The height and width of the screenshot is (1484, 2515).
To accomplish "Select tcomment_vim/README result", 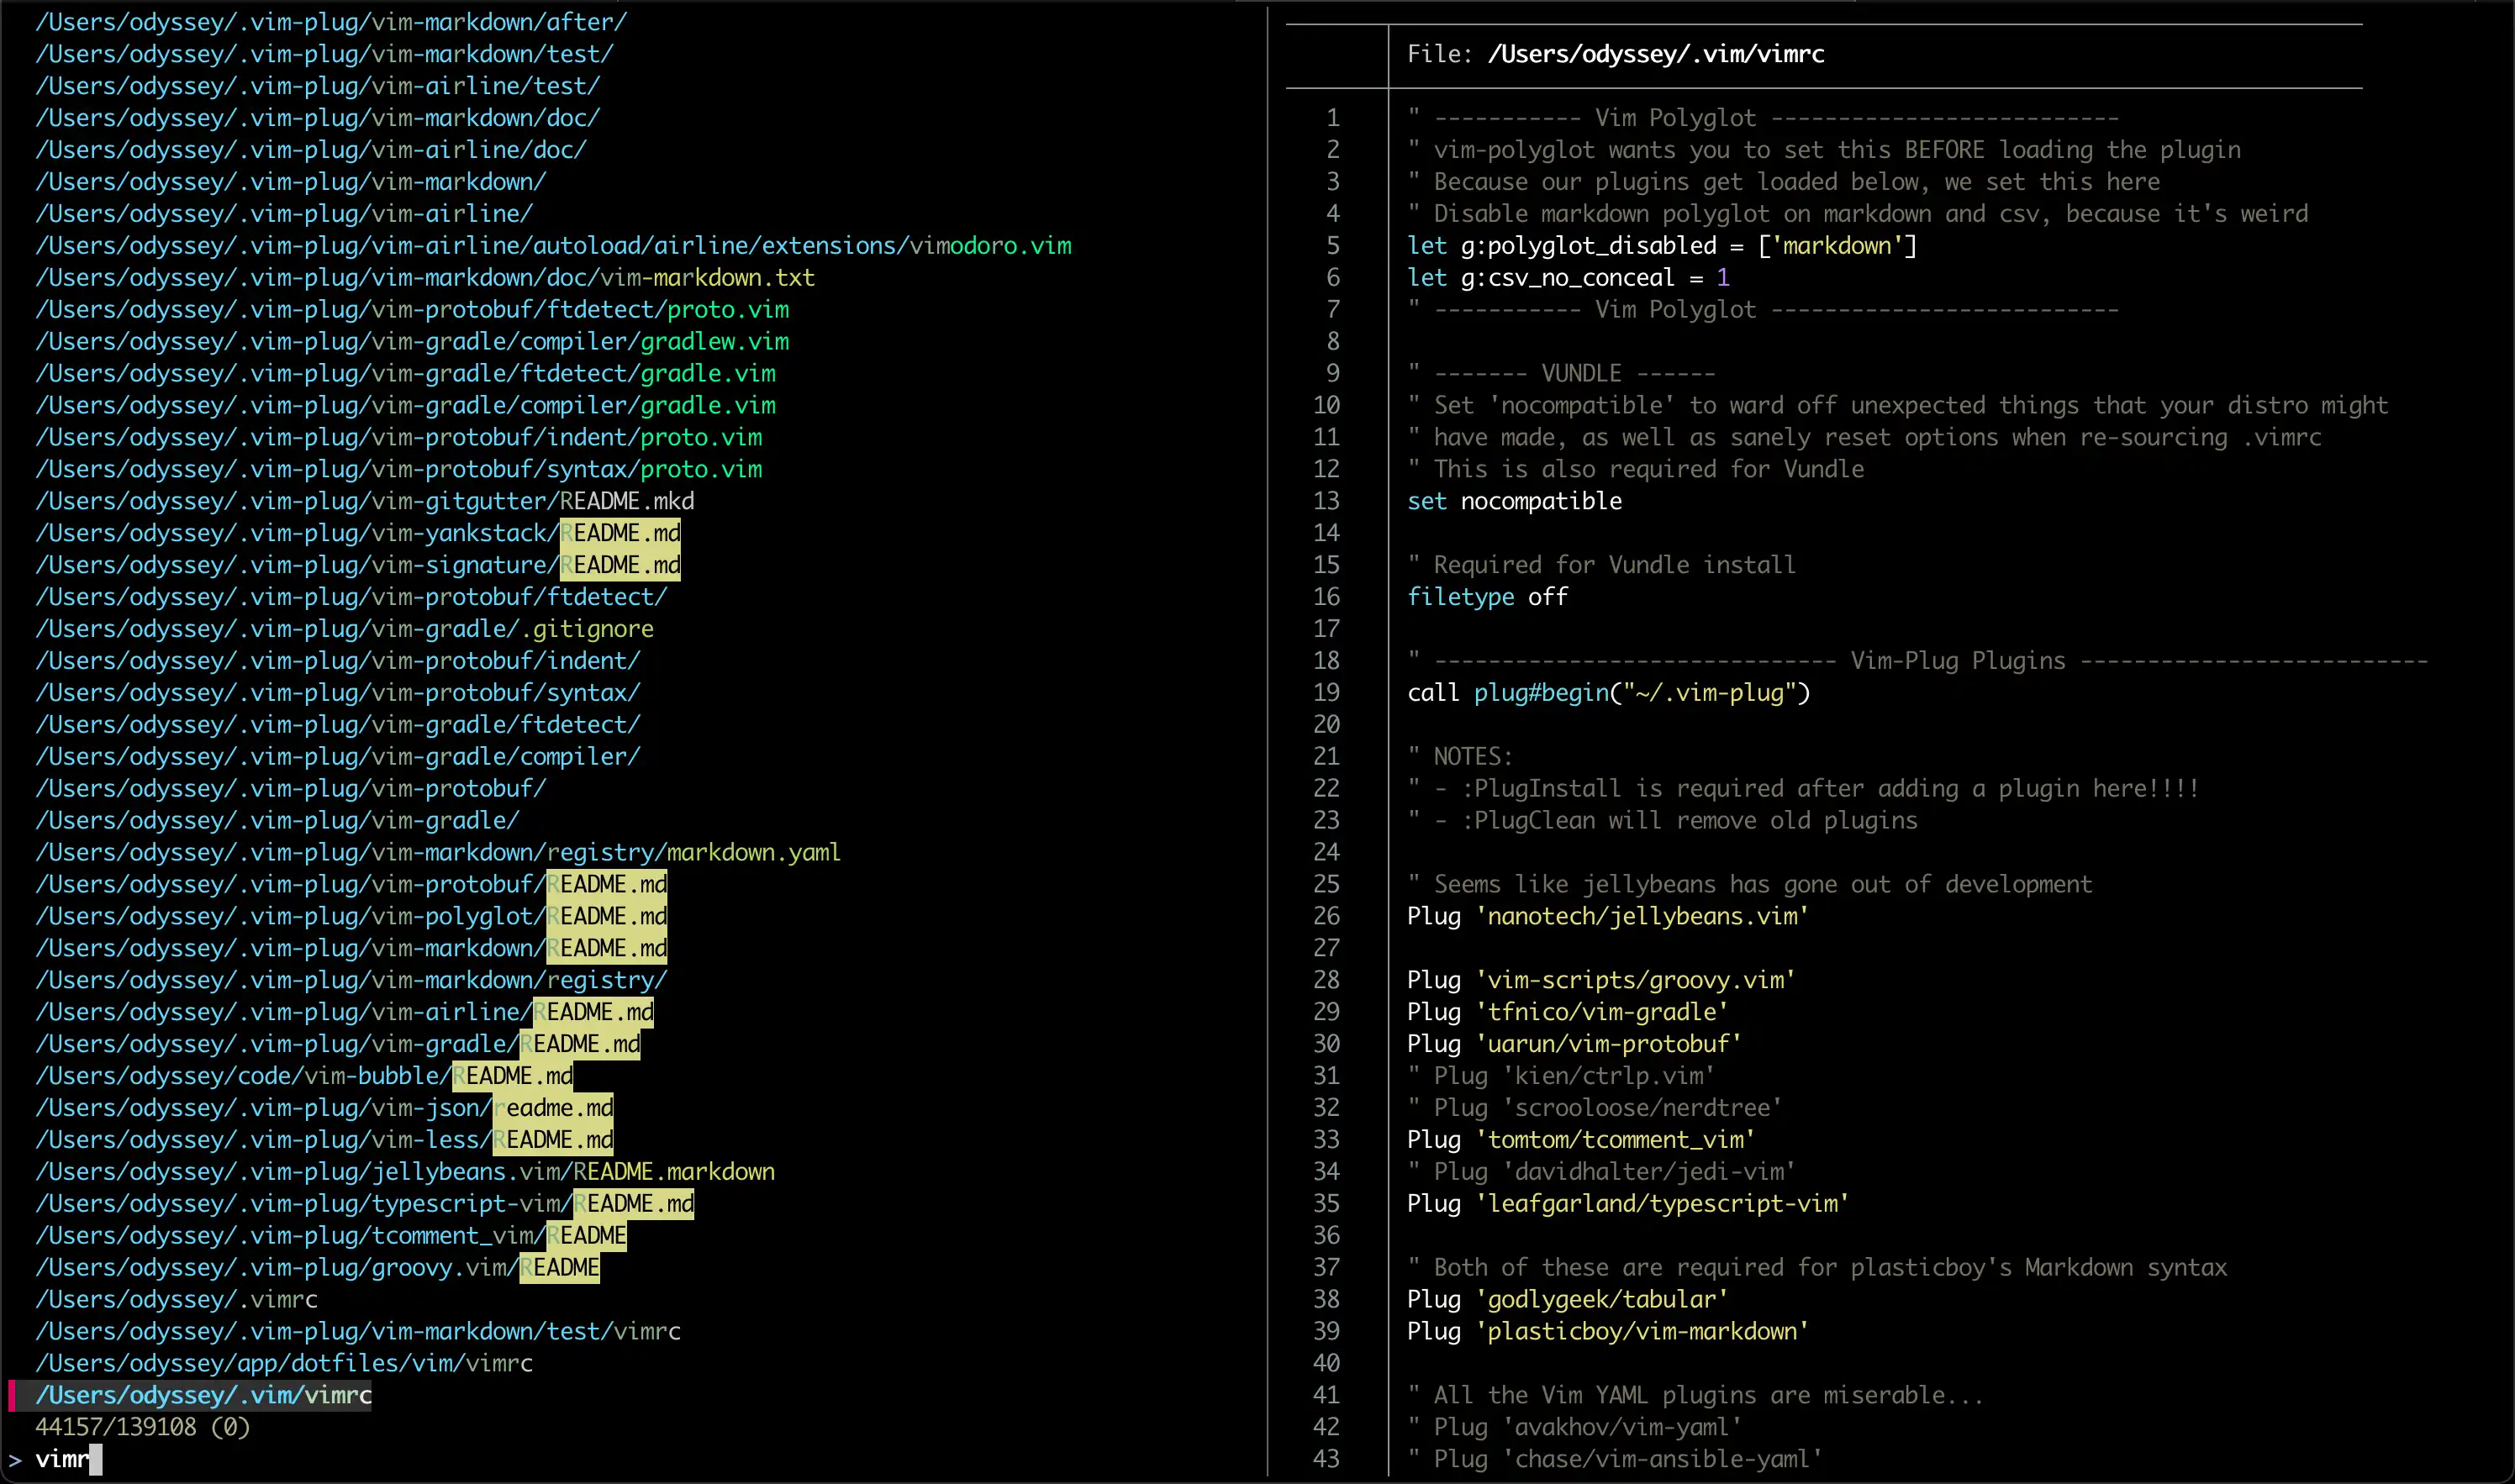I will click(331, 1235).
